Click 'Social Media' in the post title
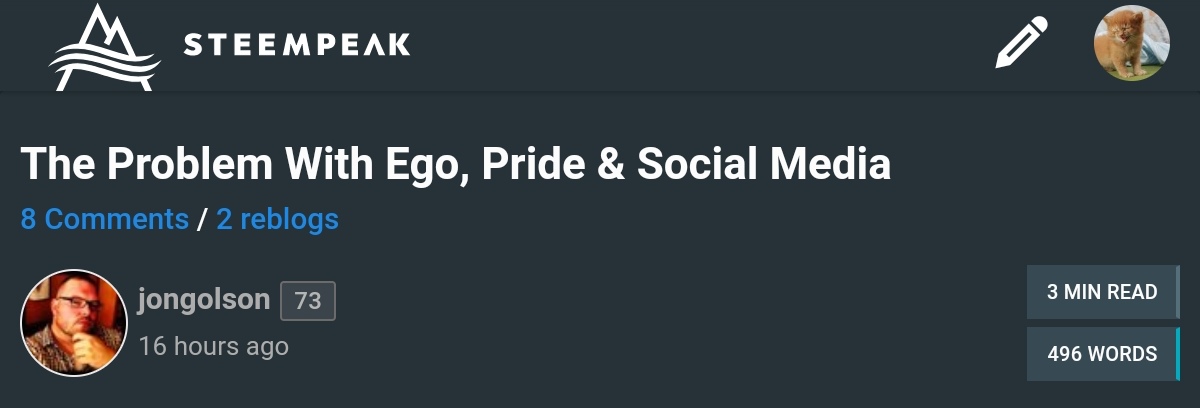The width and height of the screenshot is (1200, 408). click(764, 164)
